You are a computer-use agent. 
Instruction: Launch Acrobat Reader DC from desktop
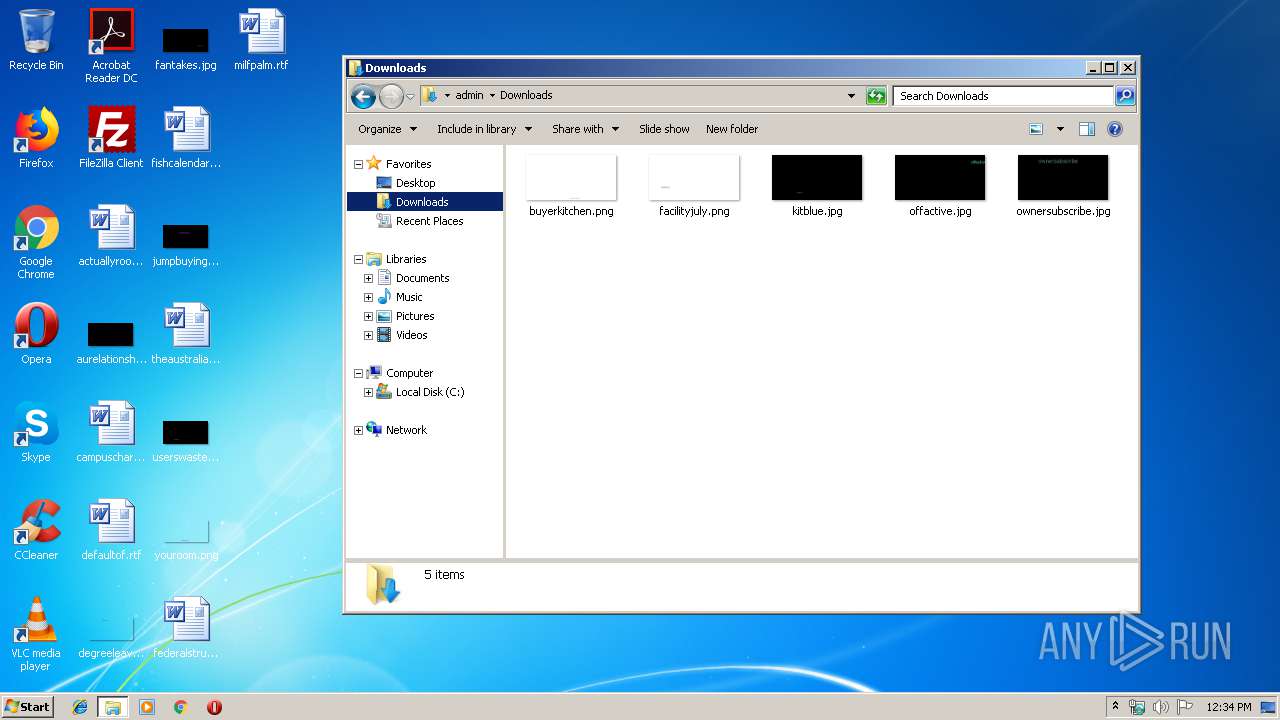(x=111, y=46)
